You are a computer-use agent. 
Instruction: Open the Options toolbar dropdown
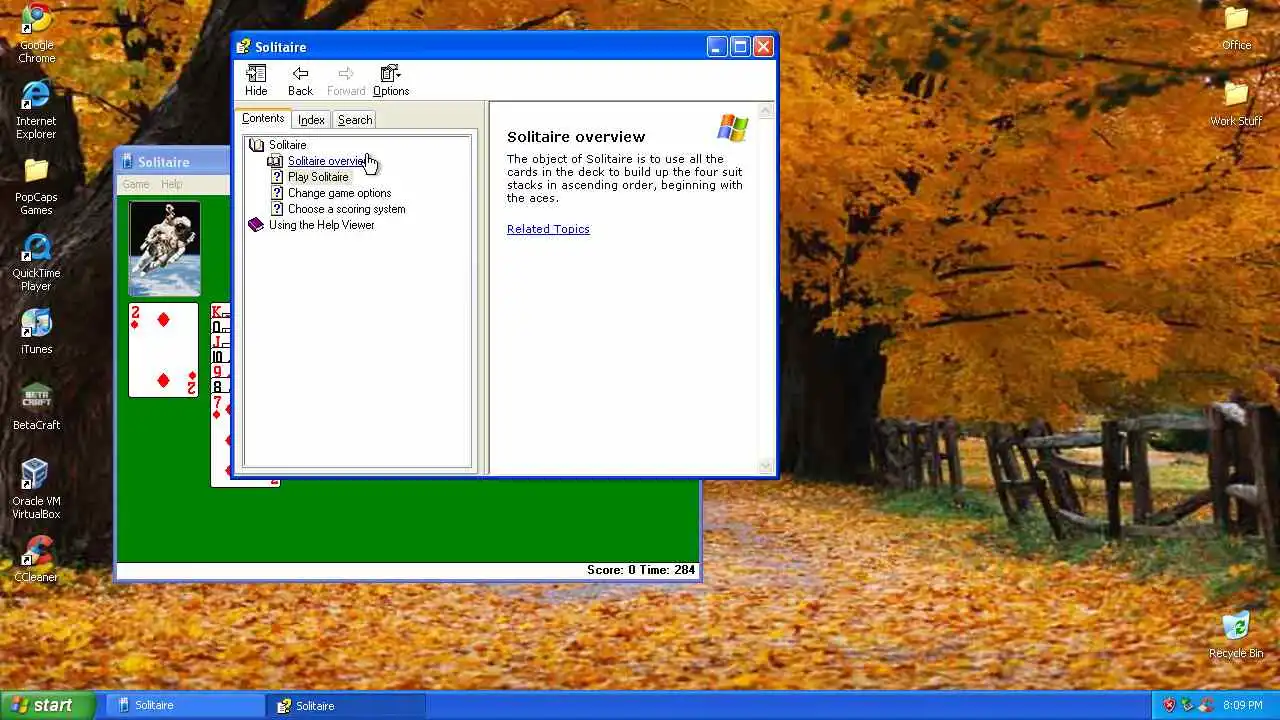(x=390, y=81)
